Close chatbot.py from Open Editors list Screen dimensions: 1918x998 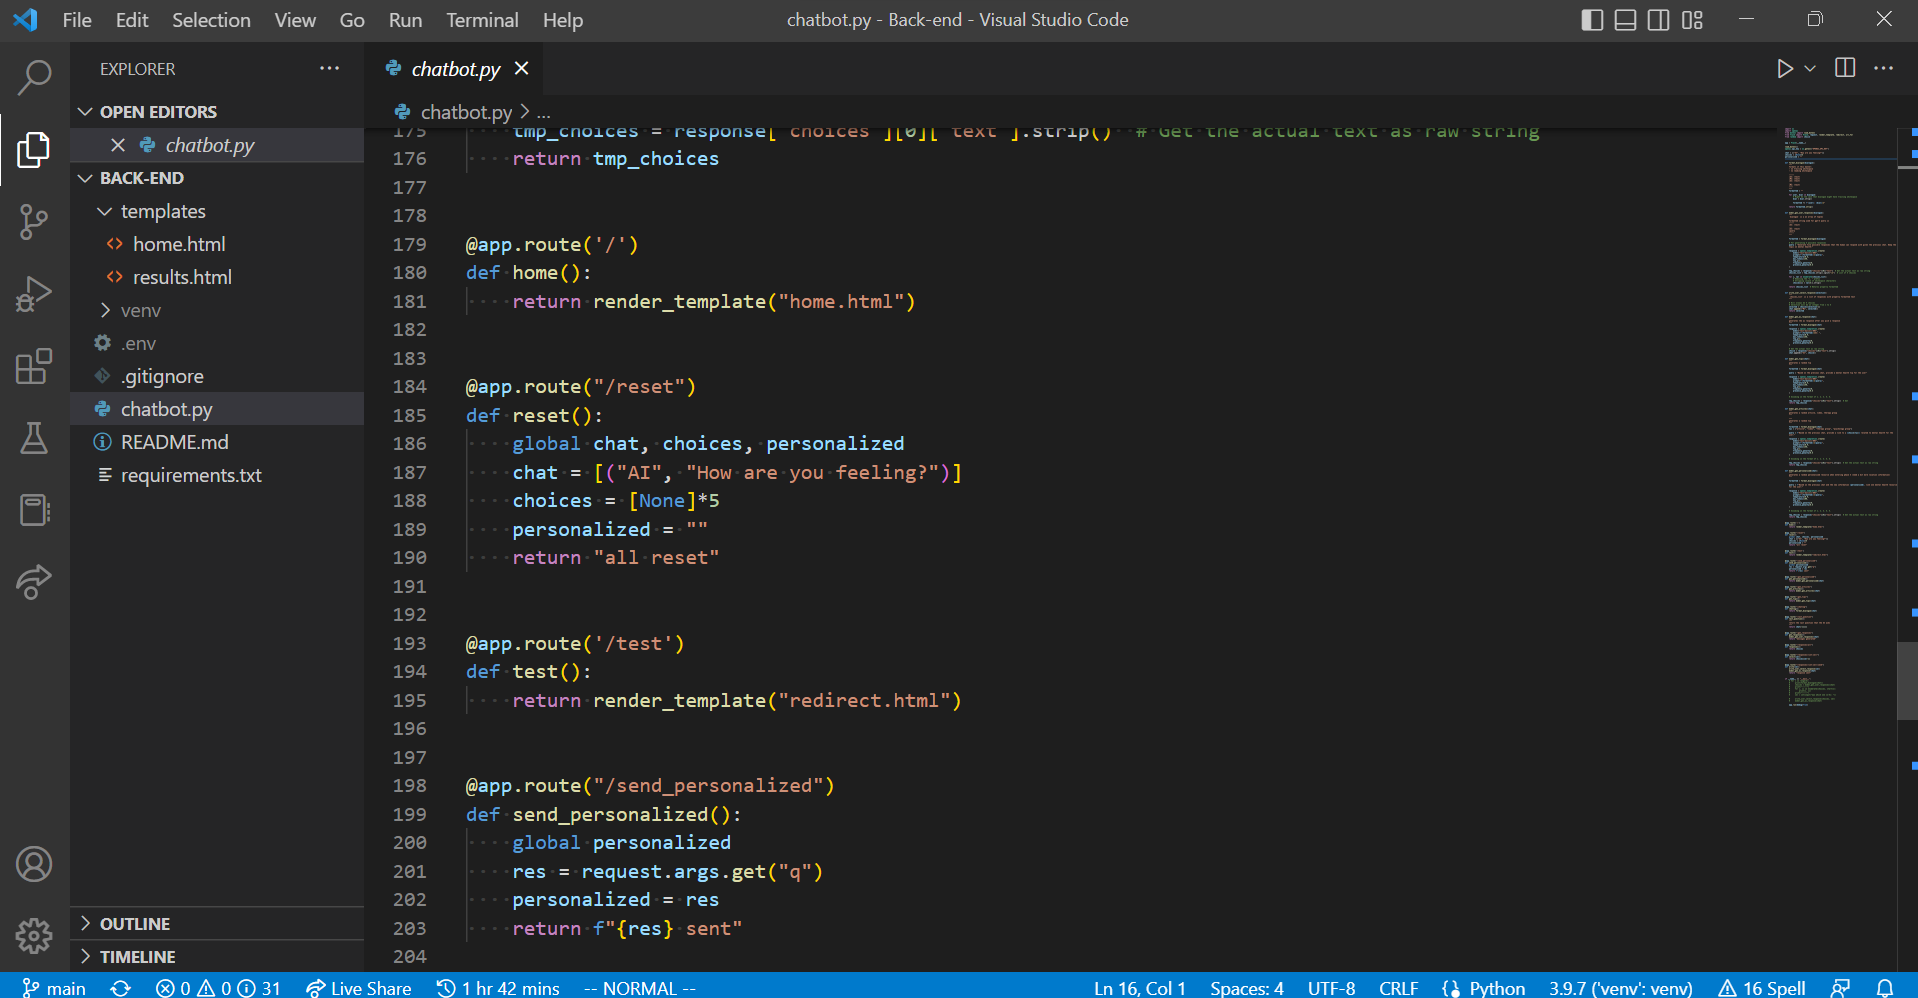118,145
